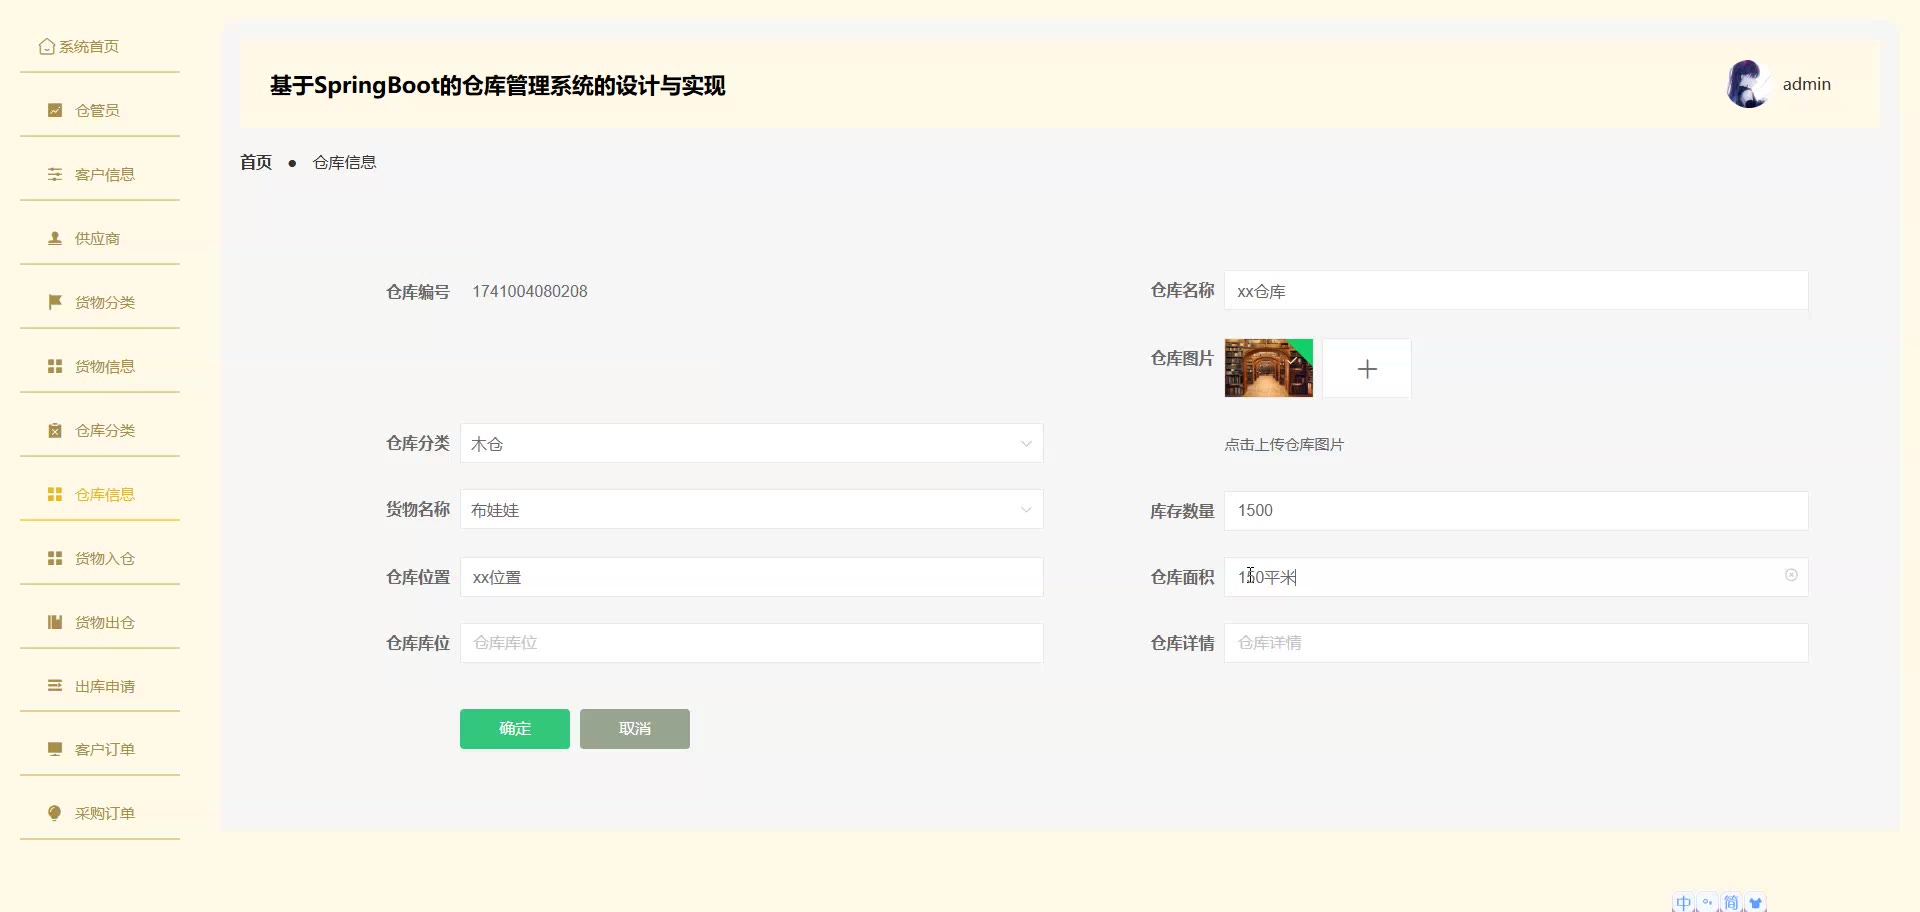Clear the 仓库面积 field with its clear icon
This screenshot has width=1920, height=912.
(1791, 575)
